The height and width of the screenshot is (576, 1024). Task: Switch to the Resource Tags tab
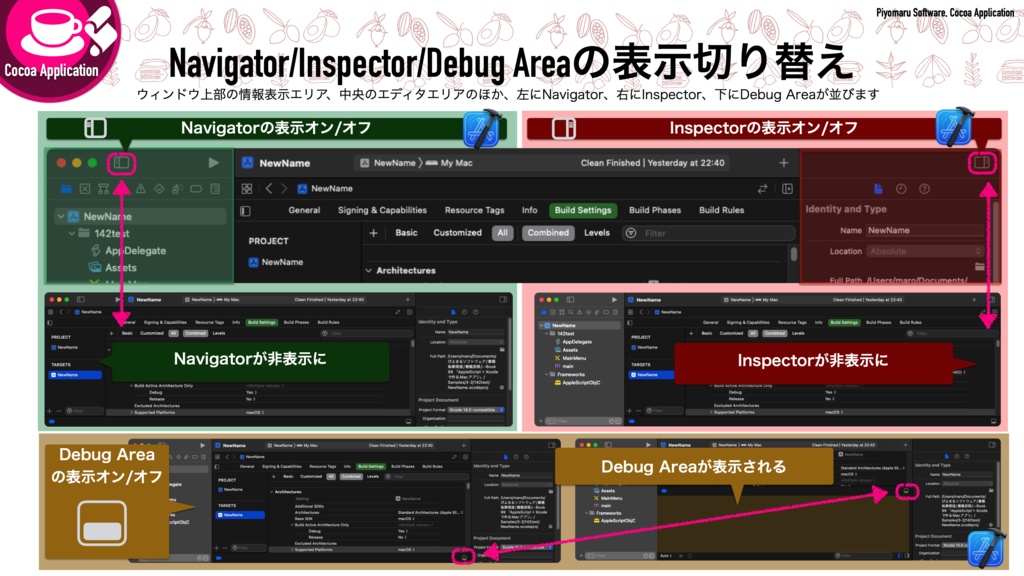[474, 210]
